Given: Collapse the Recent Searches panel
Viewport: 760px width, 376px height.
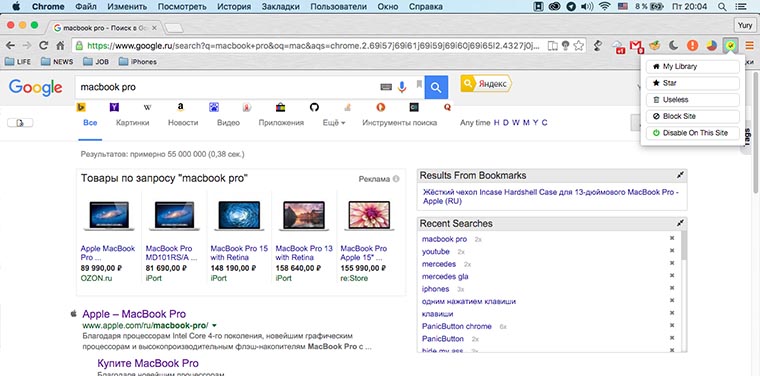Looking at the screenshot, I should 681,223.
